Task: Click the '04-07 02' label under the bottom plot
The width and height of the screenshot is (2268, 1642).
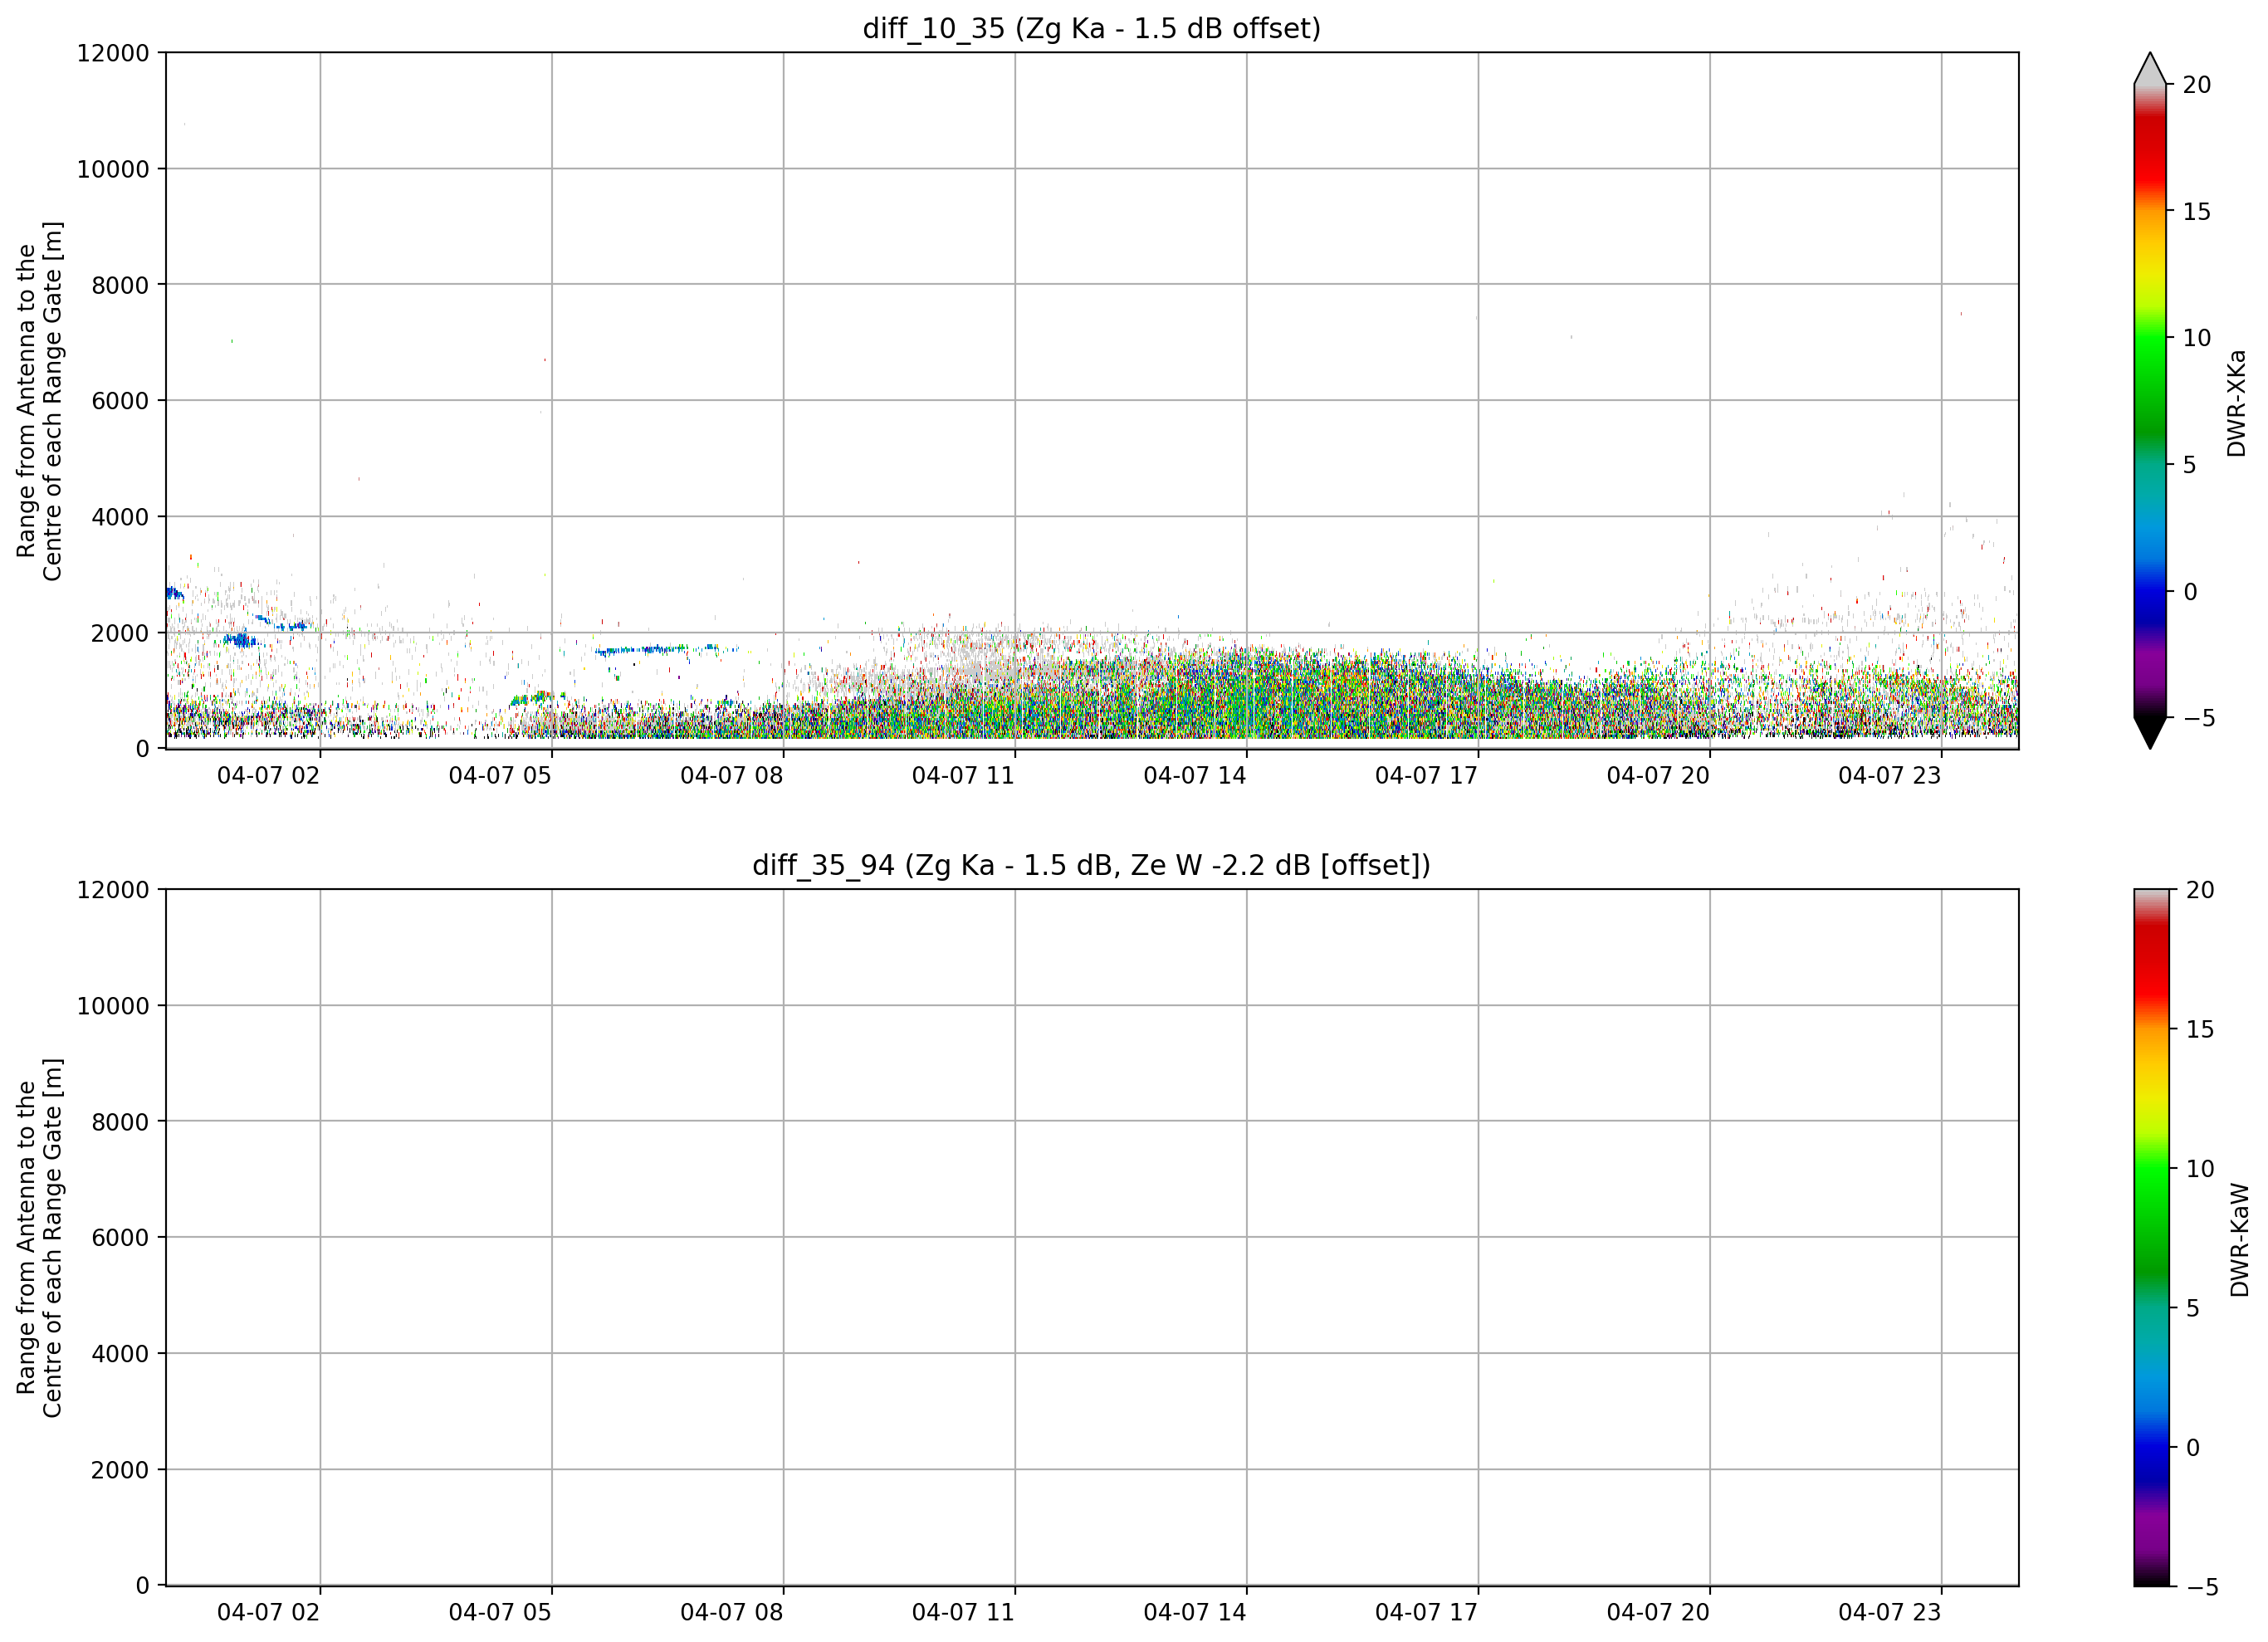Action: pos(268,1613)
